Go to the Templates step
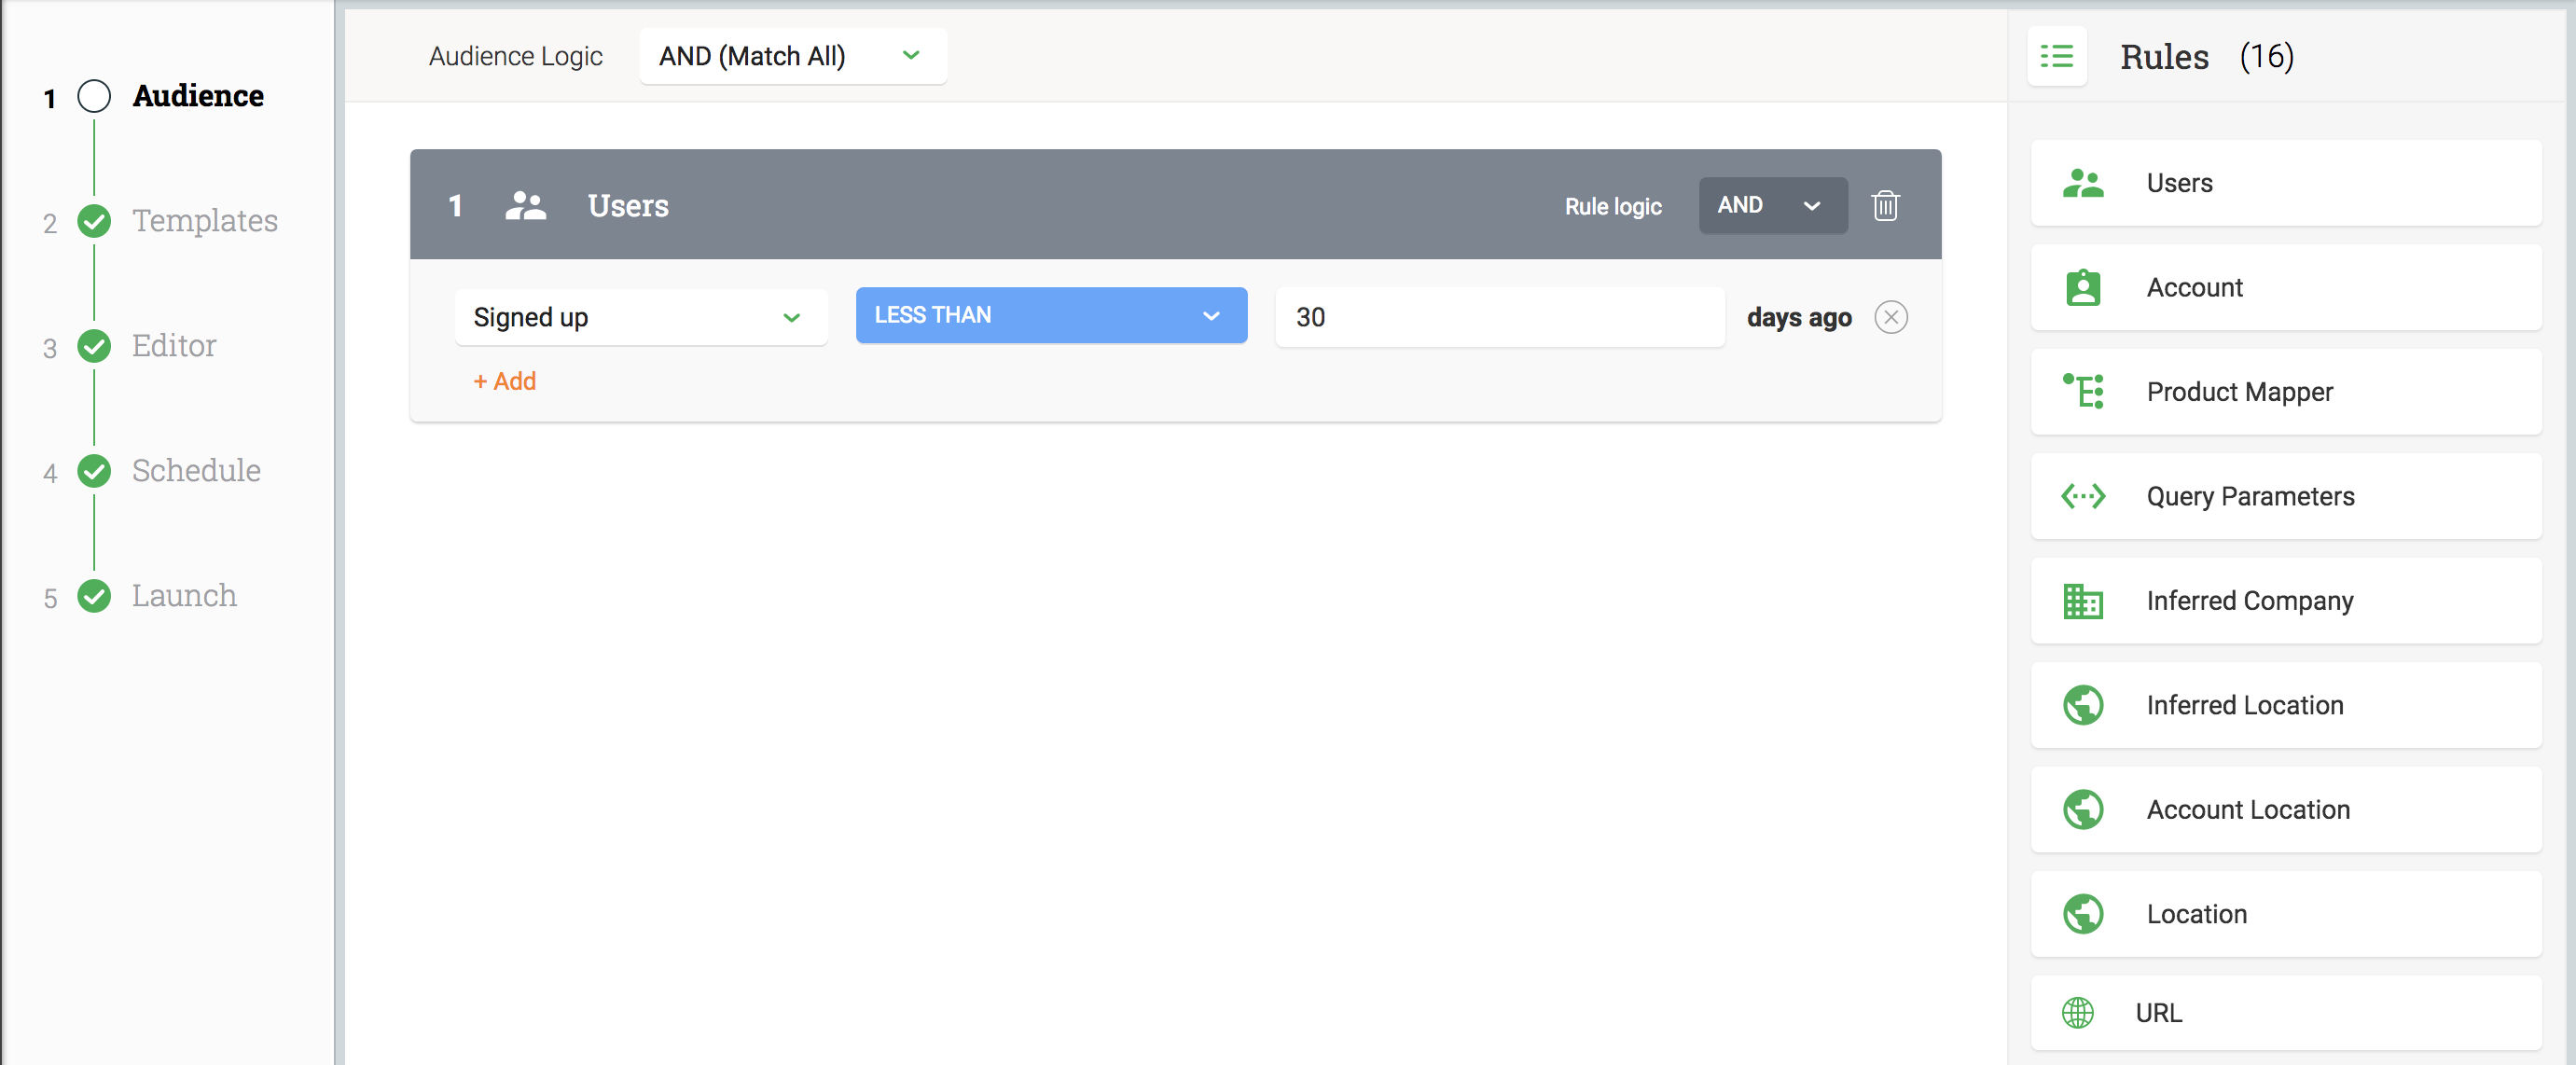2576x1065 pixels. (205, 220)
